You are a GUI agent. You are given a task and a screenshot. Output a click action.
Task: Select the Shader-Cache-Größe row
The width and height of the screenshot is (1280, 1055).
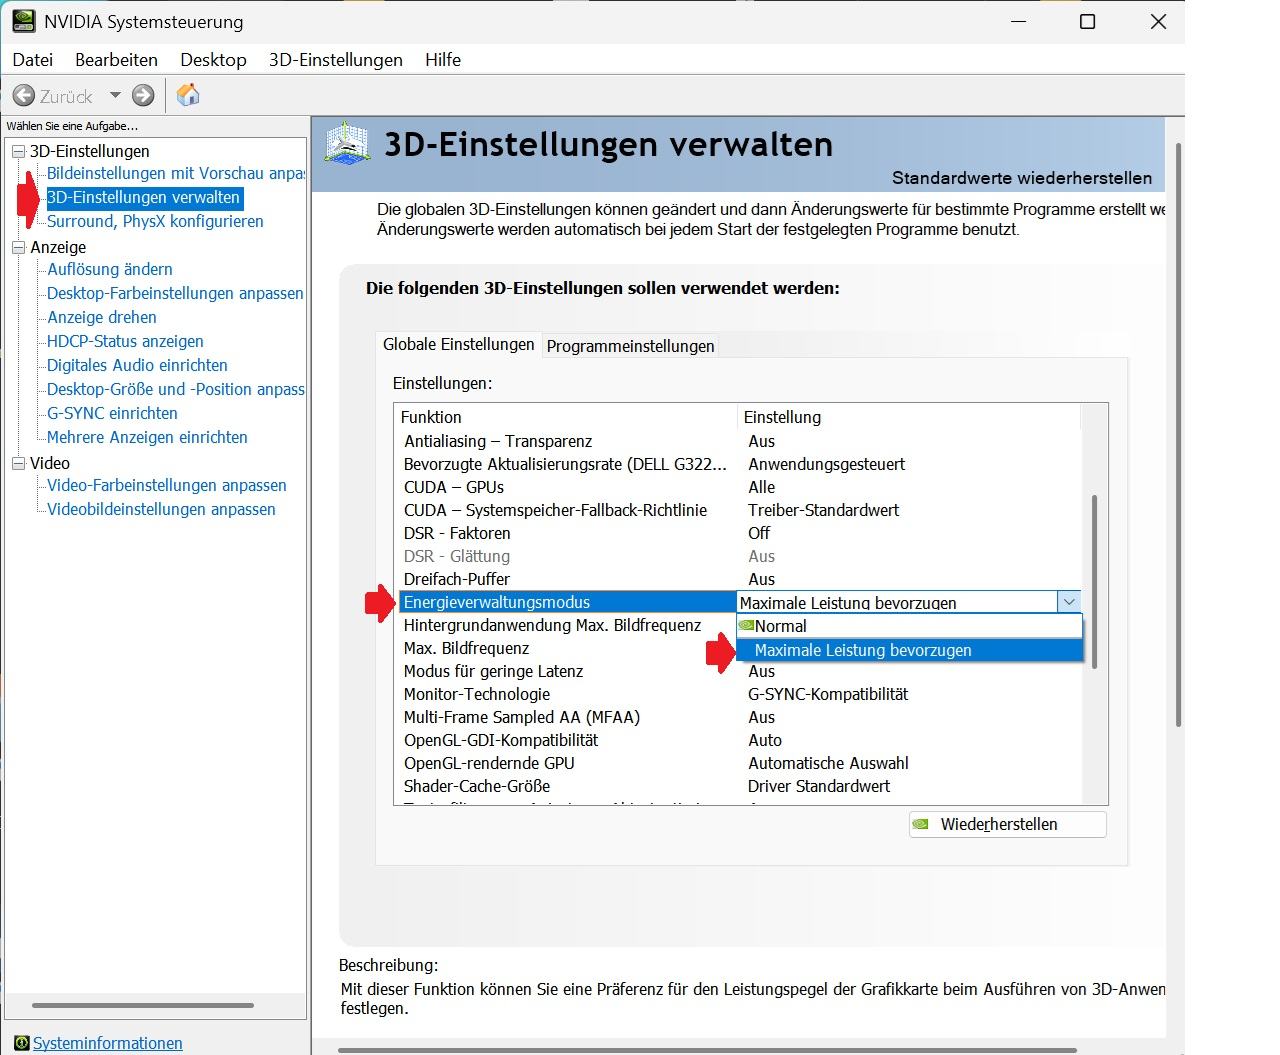click(738, 786)
